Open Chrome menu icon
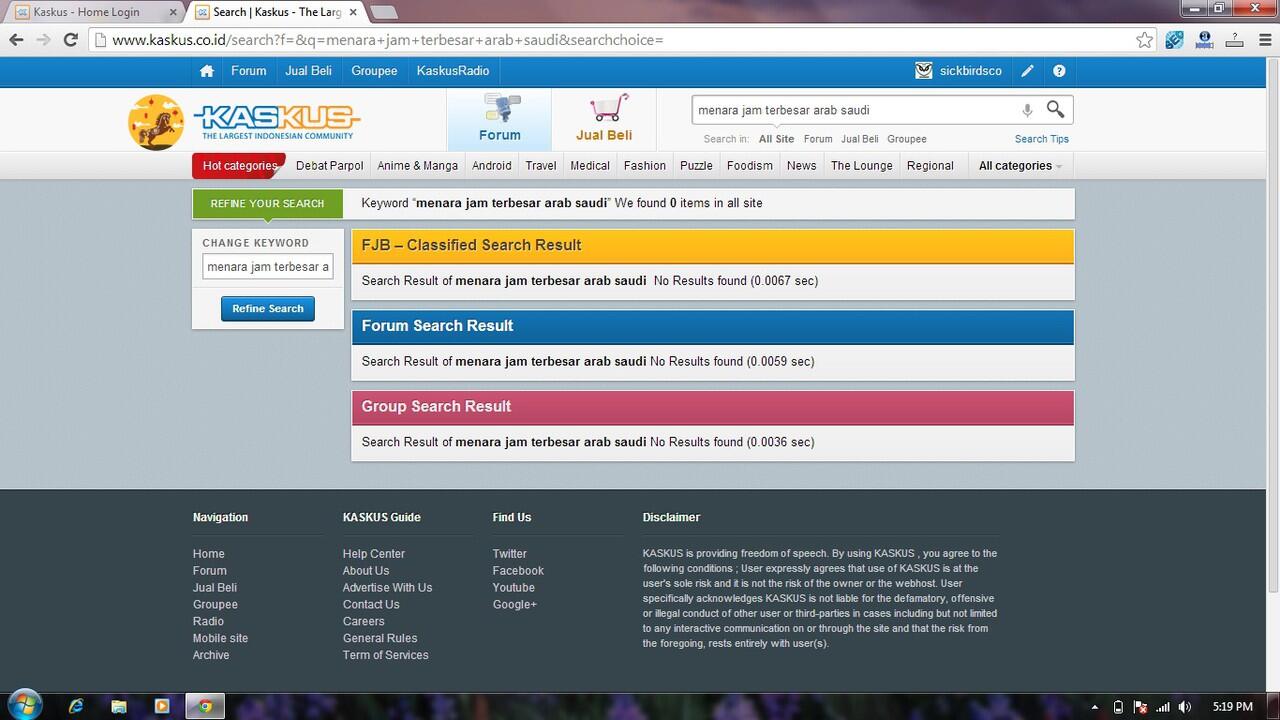1280x720 pixels. coord(1263,40)
